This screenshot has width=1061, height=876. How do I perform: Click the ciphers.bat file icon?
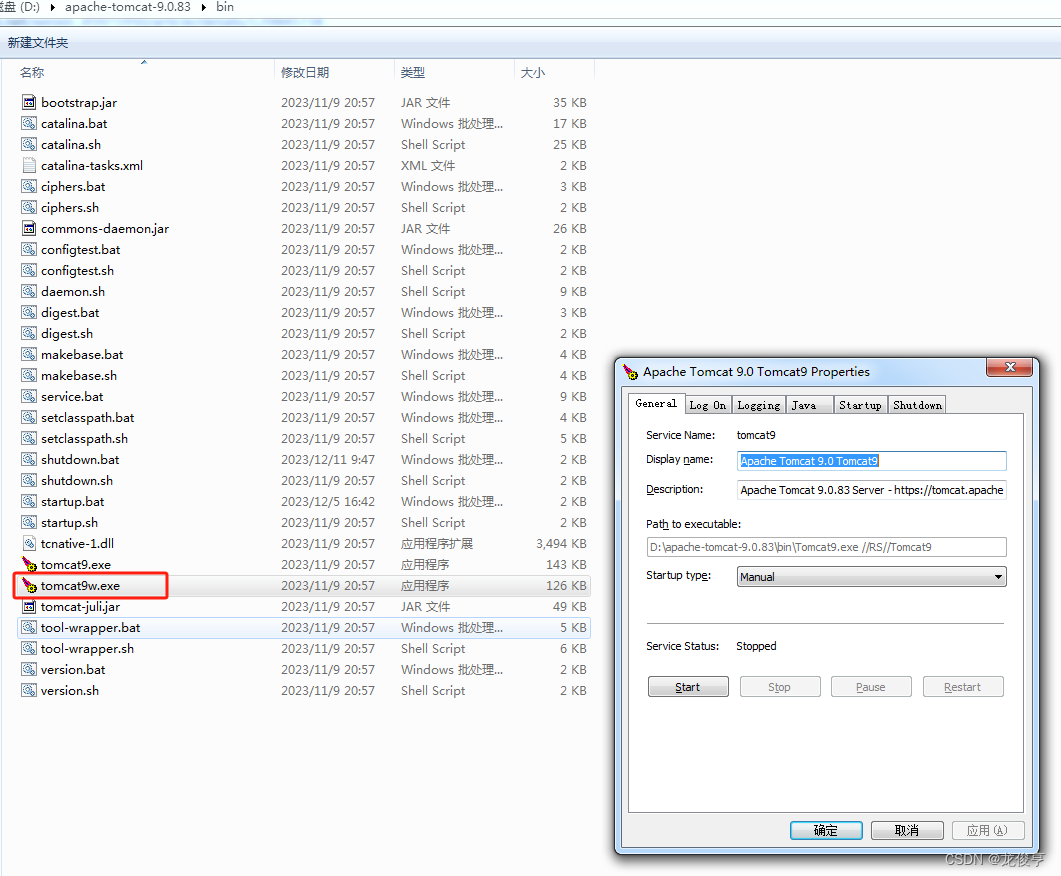28,187
